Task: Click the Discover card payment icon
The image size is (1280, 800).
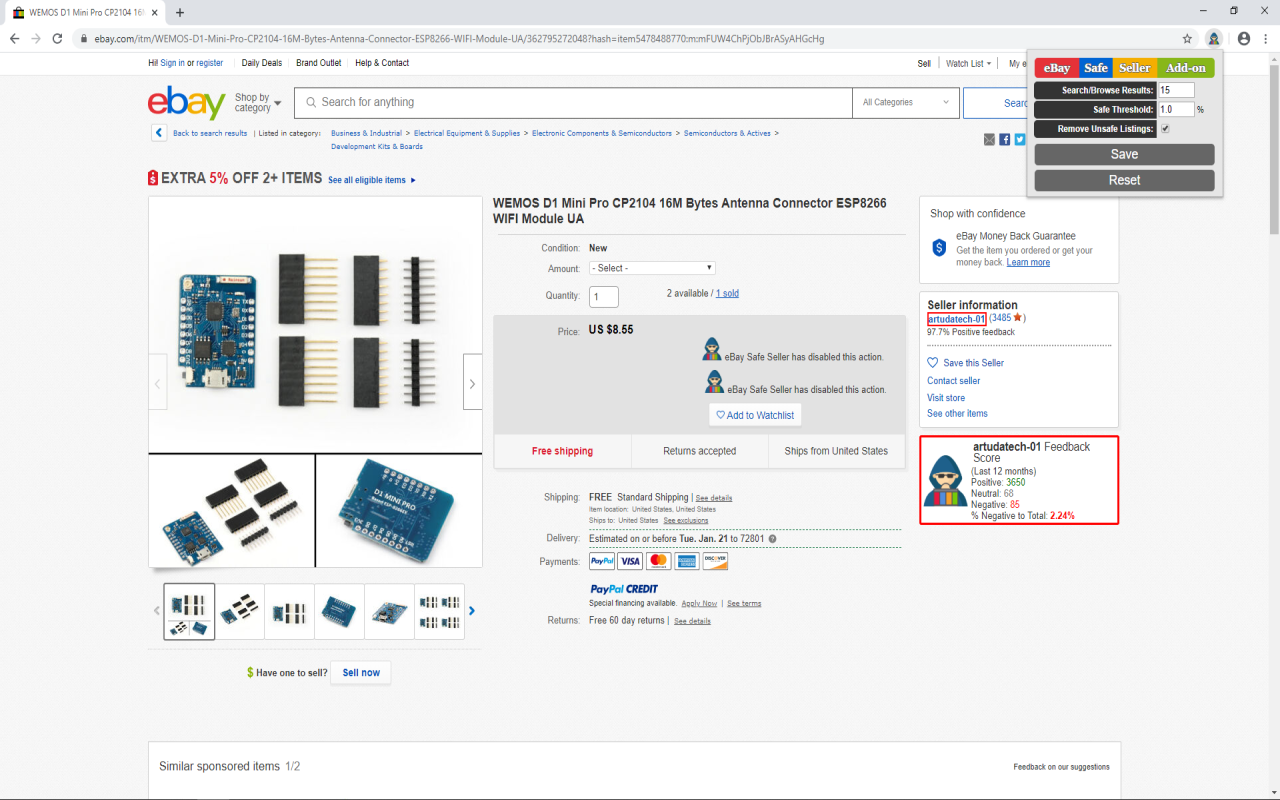Action: [x=715, y=562]
